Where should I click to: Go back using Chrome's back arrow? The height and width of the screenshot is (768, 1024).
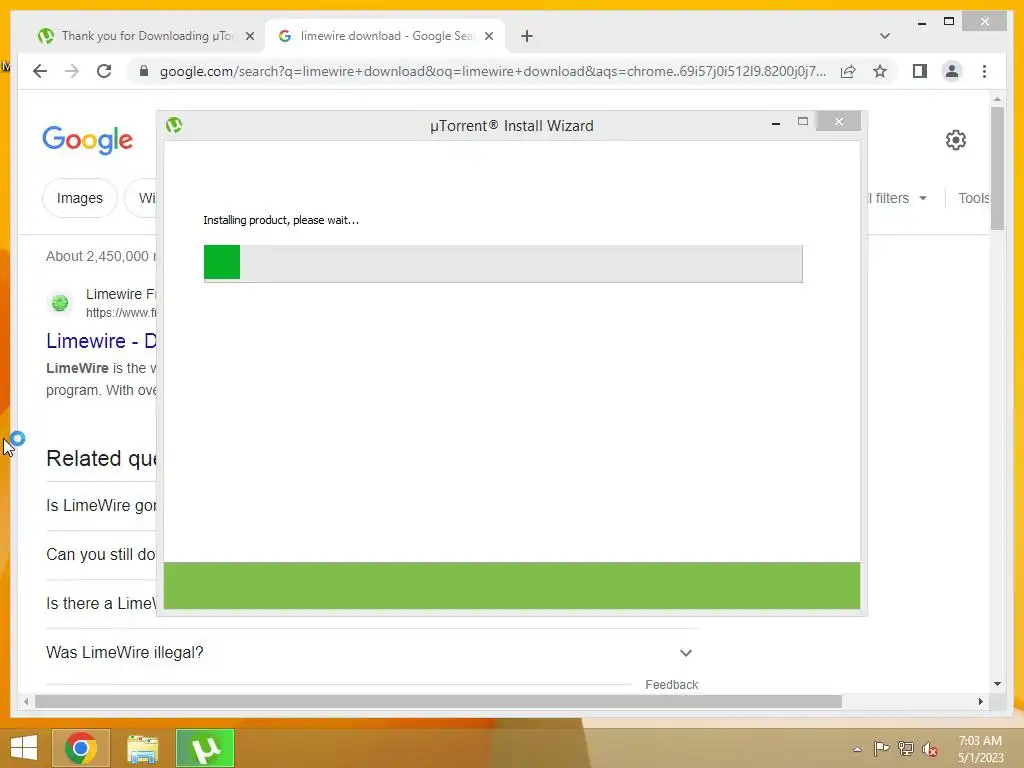[40, 71]
